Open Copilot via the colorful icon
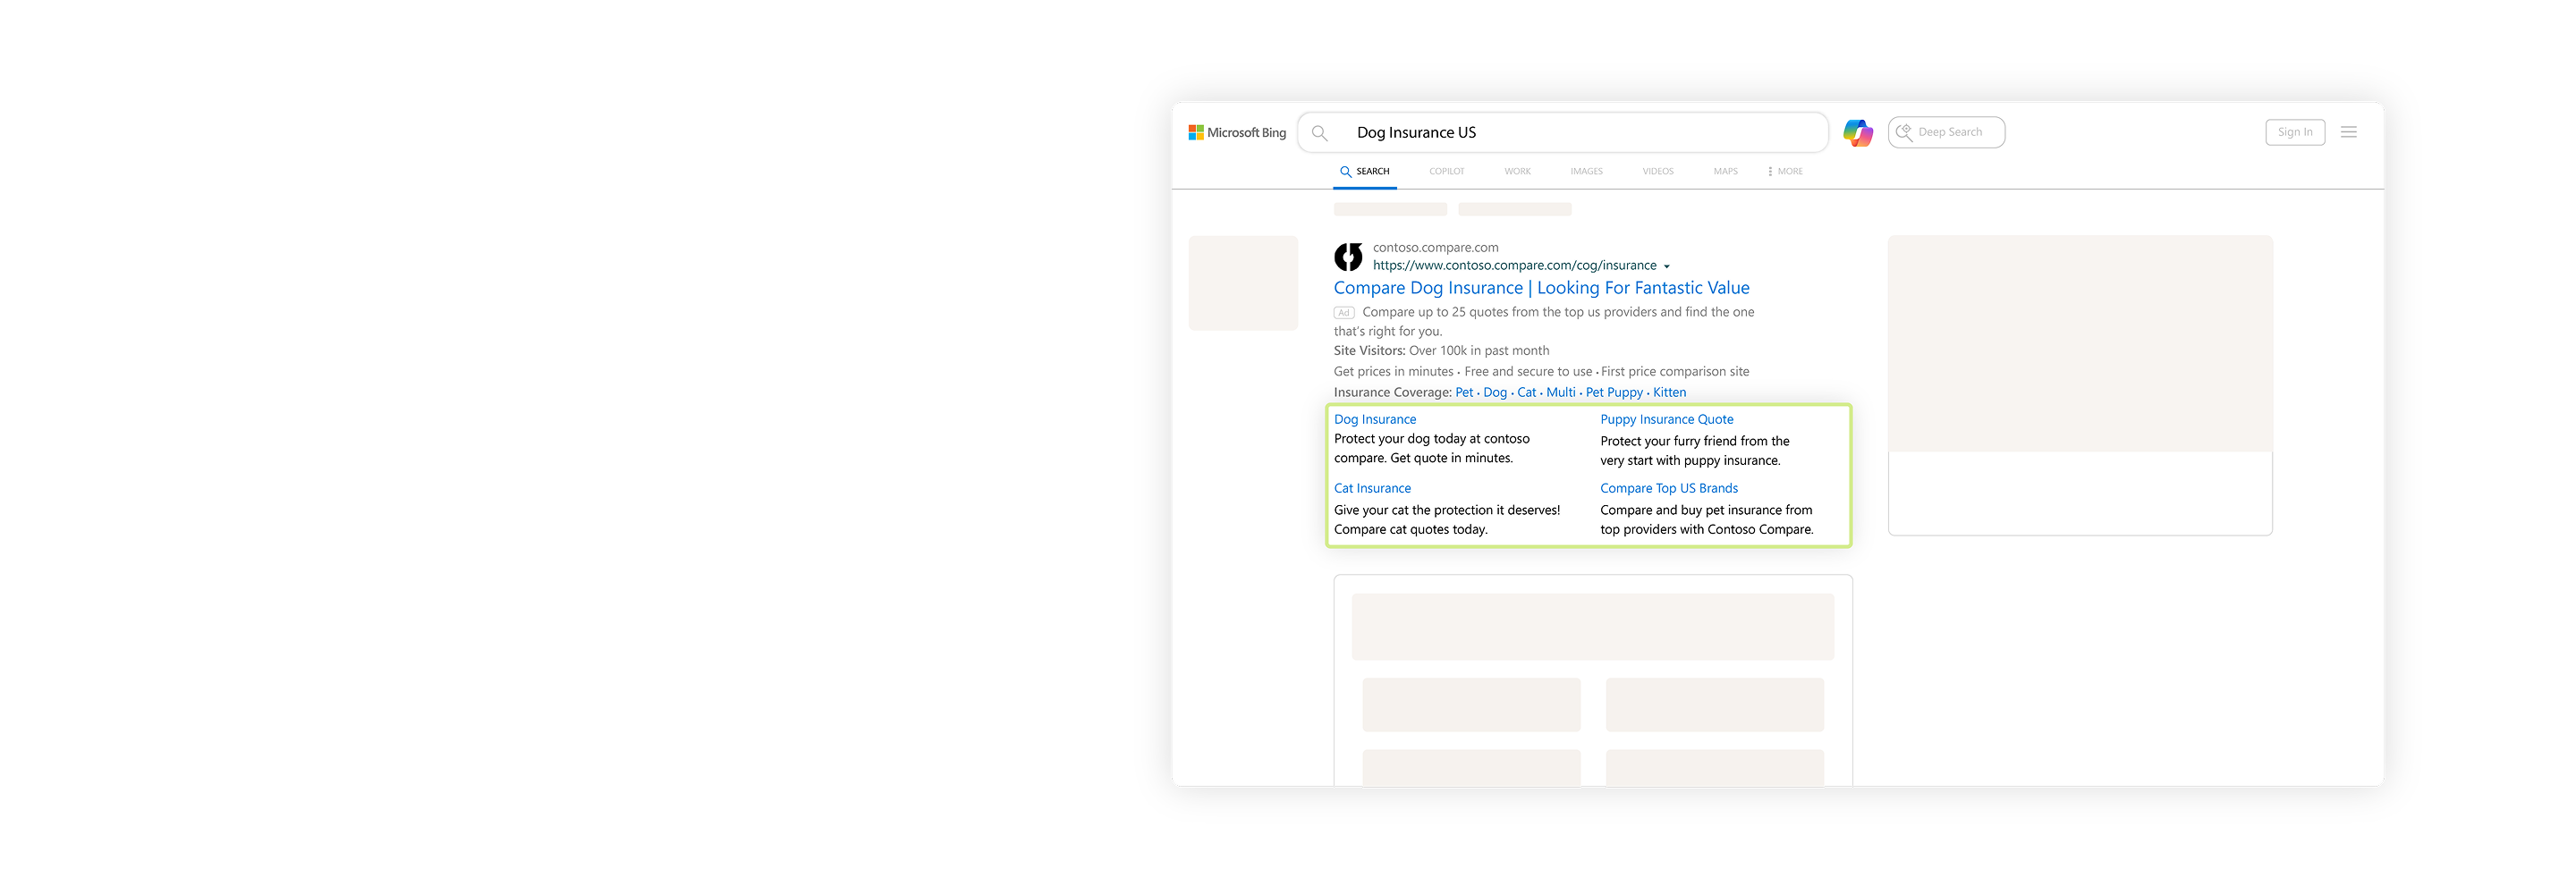Screen dimensions: 2576x894 (x=1857, y=133)
